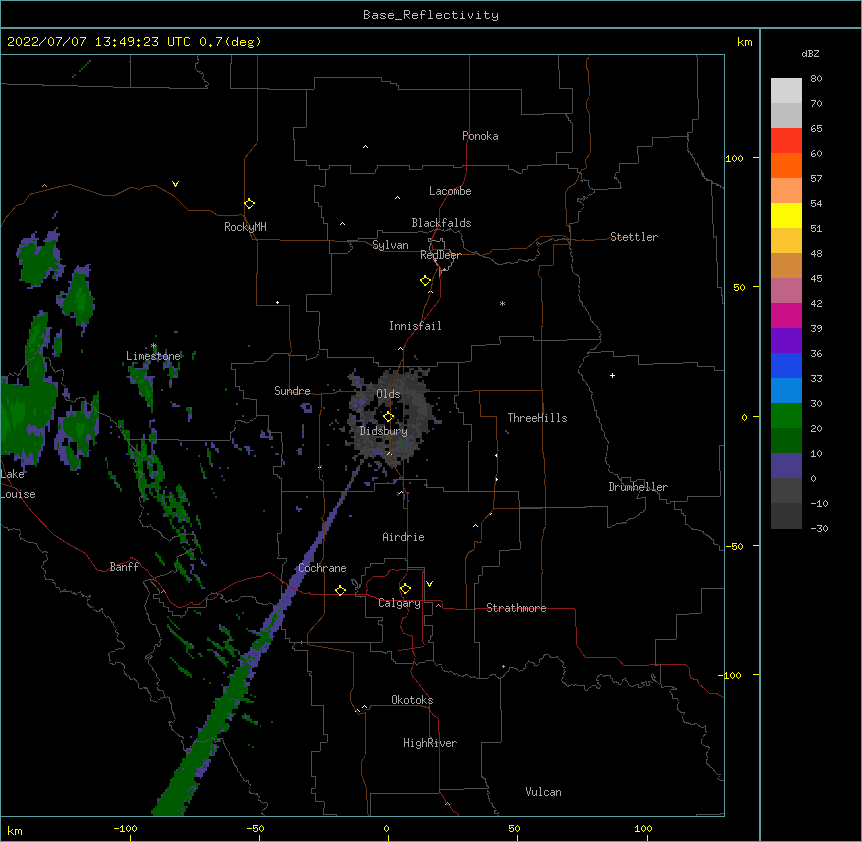Click the km unit label at bottom left

pos(15,831)
